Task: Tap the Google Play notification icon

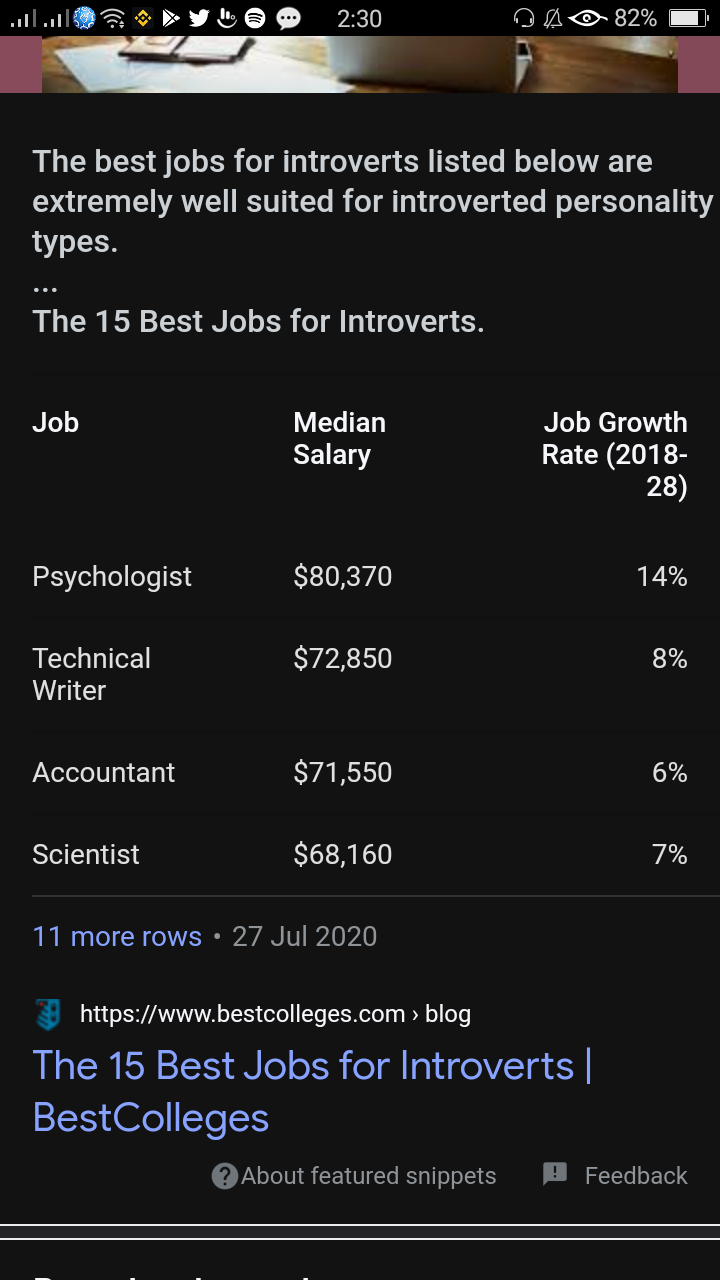Action: click(x=170, y=18)
